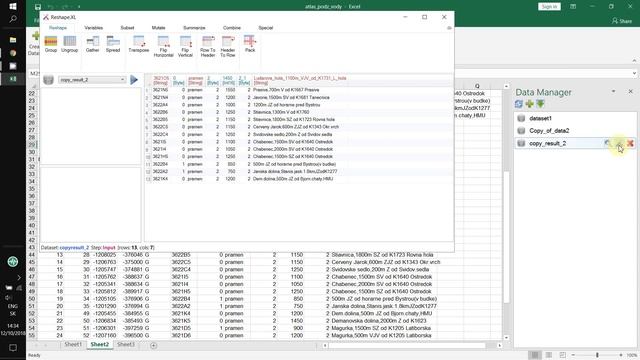
Task: Click the horizontal scrollbar right arrow
Action: click(500, 345)
